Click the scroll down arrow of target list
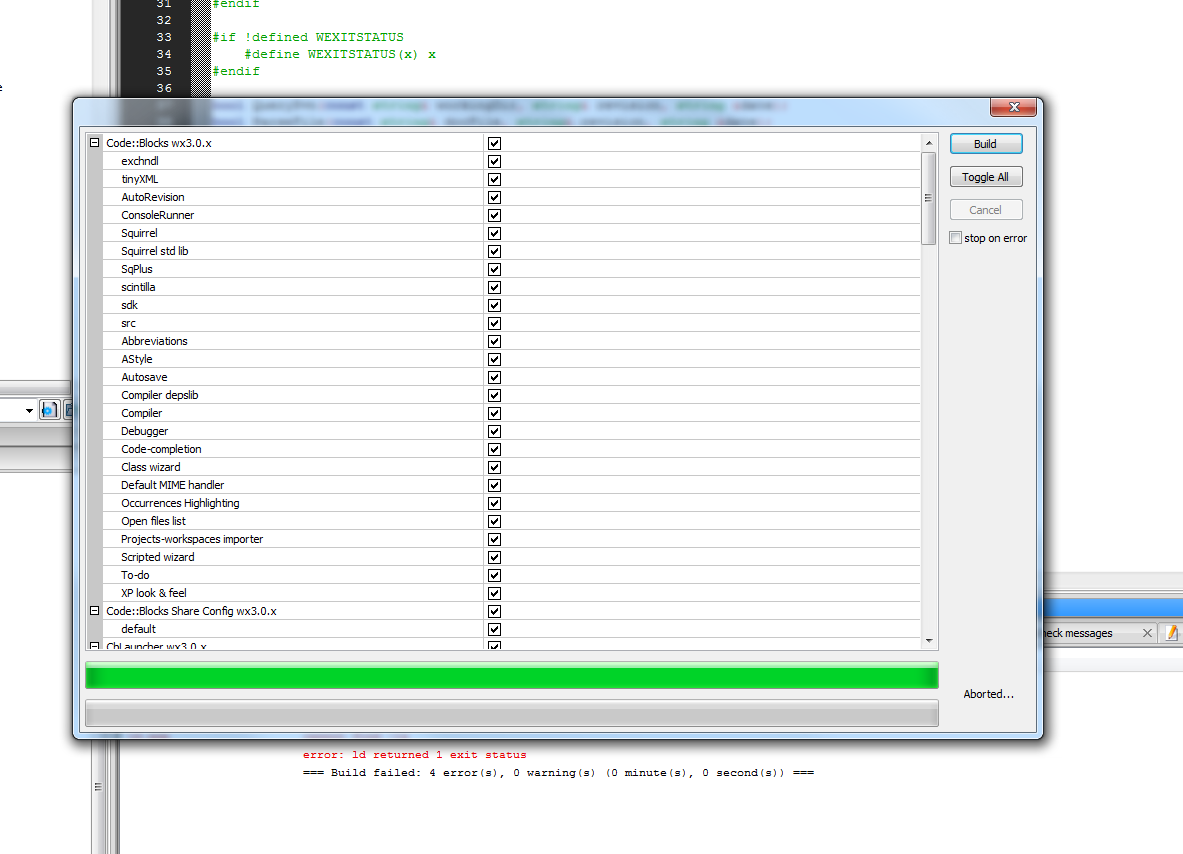The image size is (1183, 854). pyautogui.click(x=929, y=641)
